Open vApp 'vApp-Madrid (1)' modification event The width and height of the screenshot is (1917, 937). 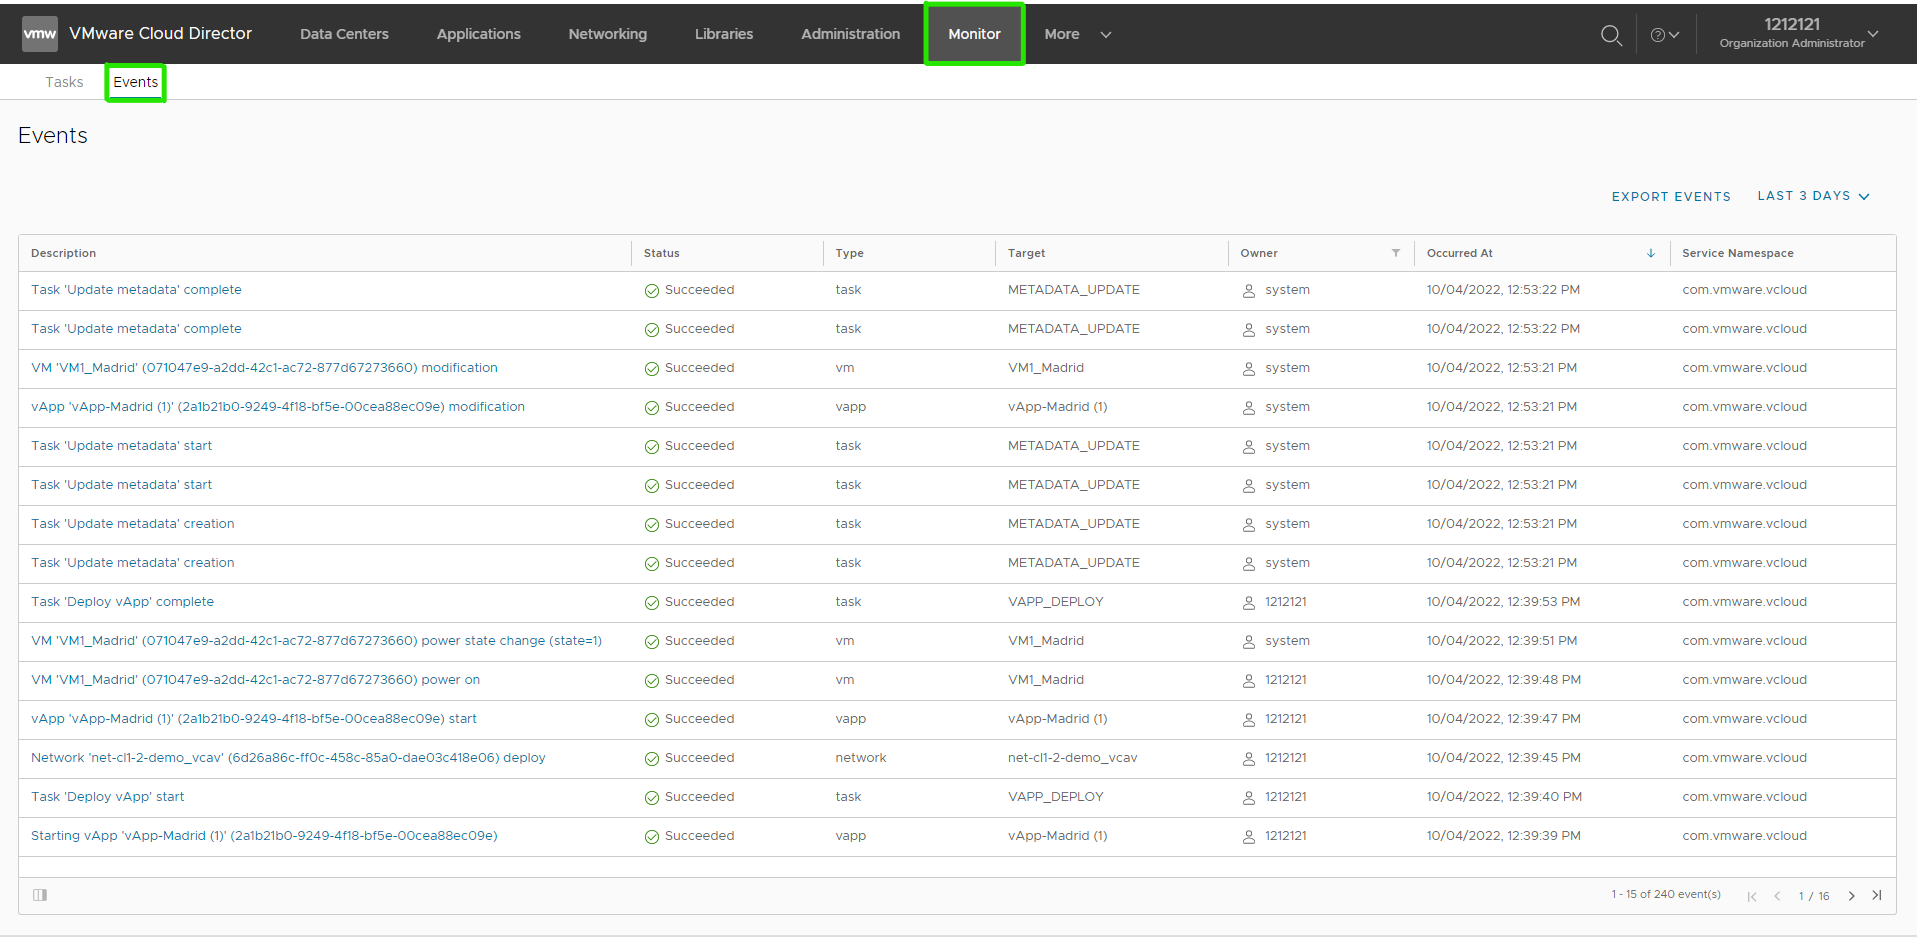coord(278,407)
